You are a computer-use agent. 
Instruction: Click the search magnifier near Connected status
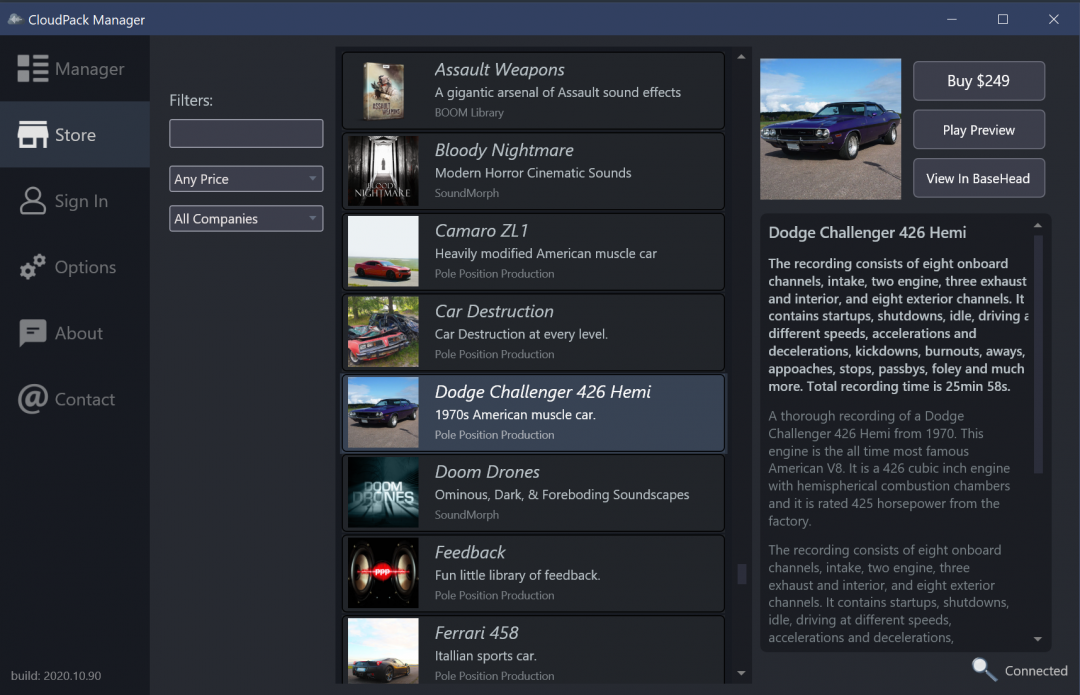tap(983, 670)
